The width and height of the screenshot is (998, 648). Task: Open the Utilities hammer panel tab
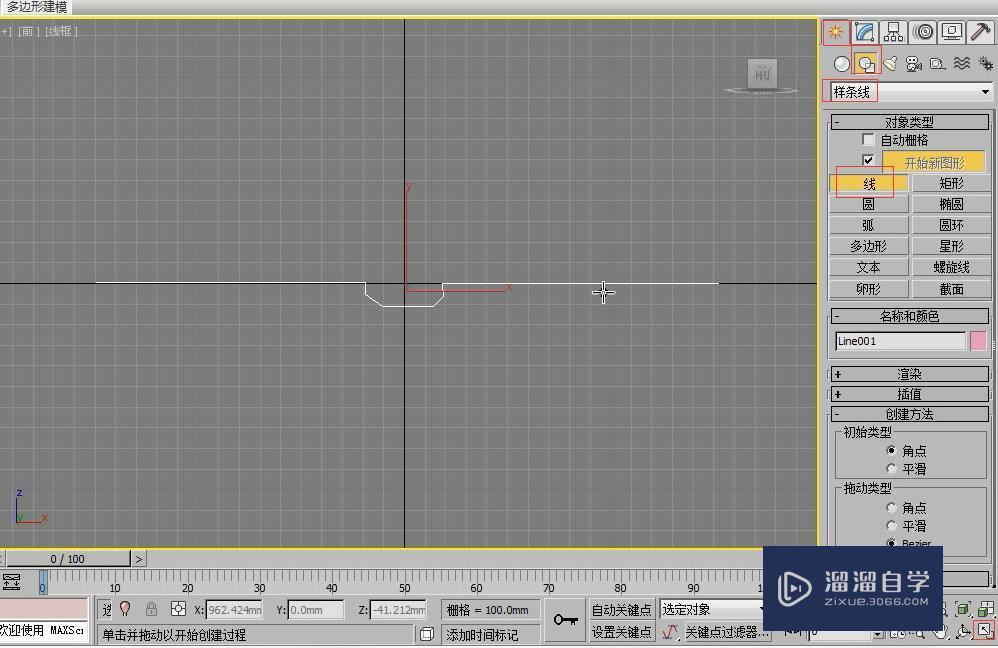[980, 31]
